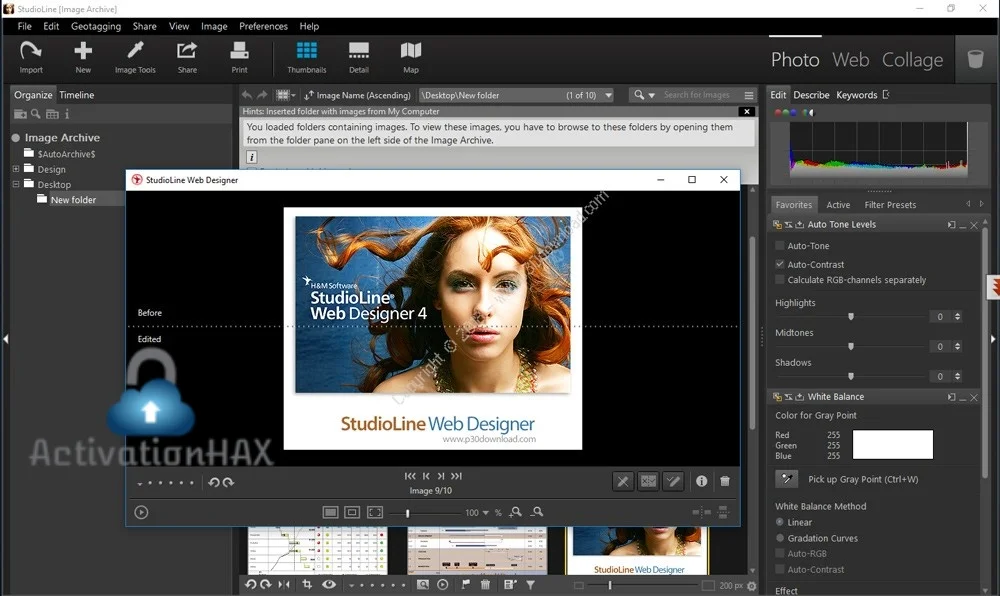Viewport: 1000px width, 596px height.
Task: Toggle the red channel histogram button
Action: click(777, 113)
